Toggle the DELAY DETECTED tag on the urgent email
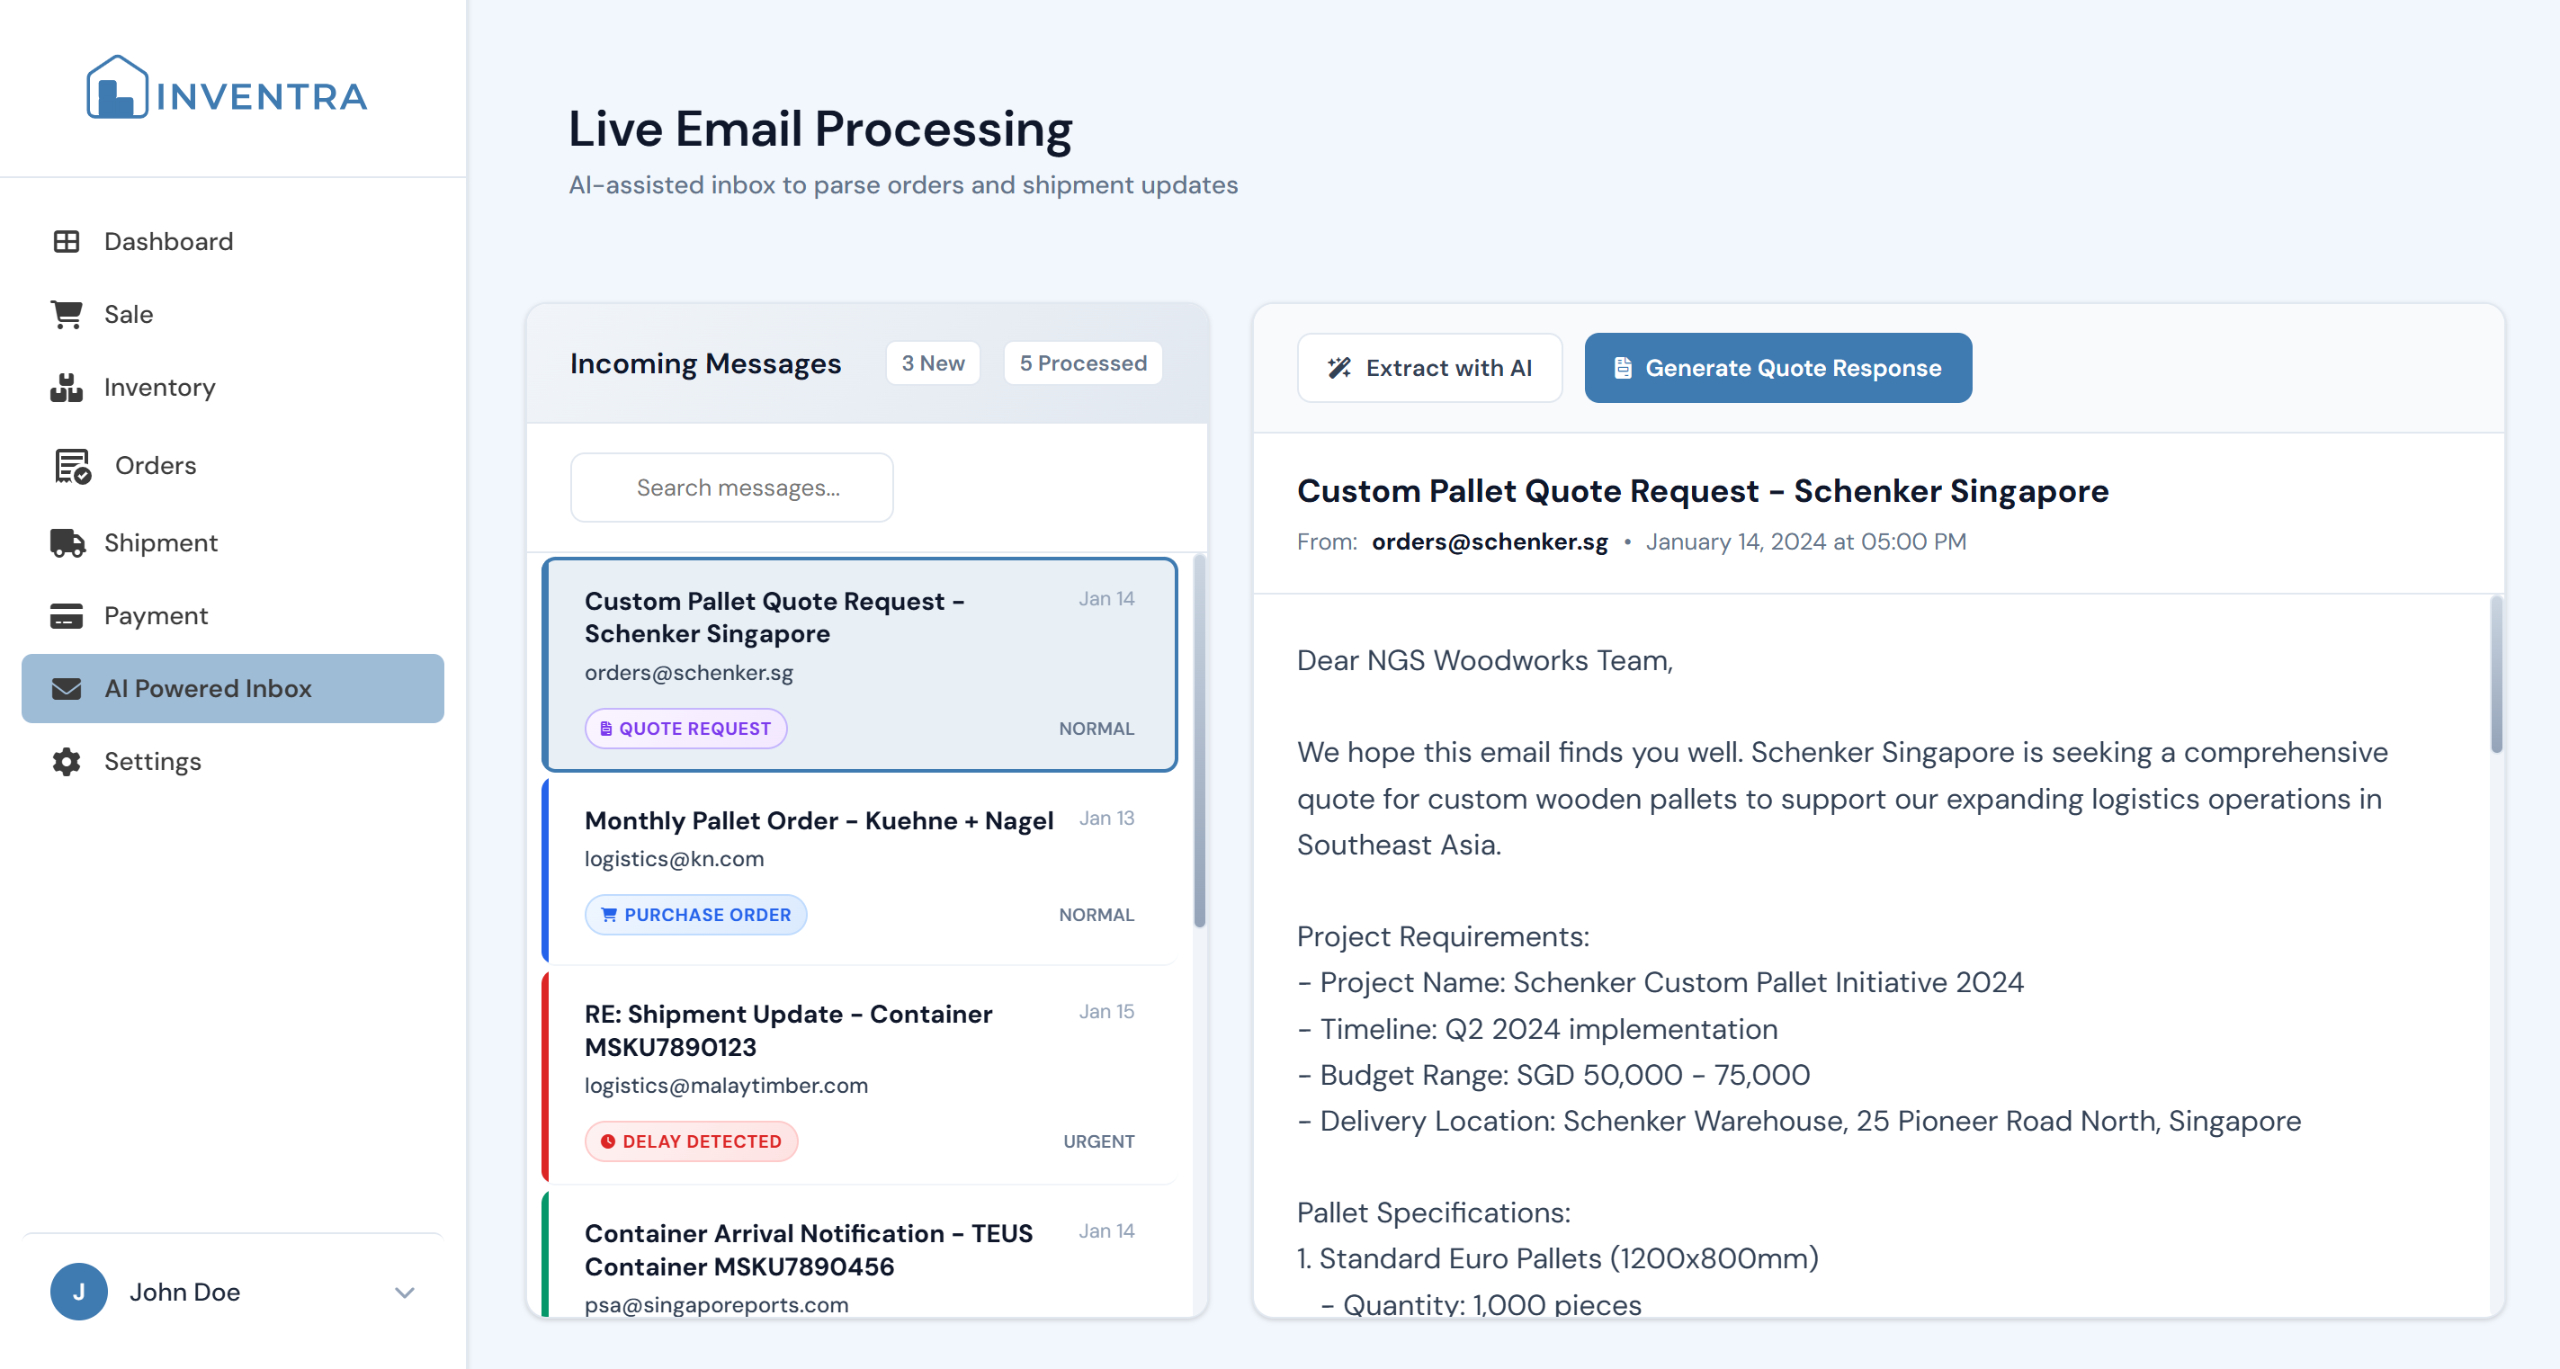 pyautogui.click(x=690, y=1141)
